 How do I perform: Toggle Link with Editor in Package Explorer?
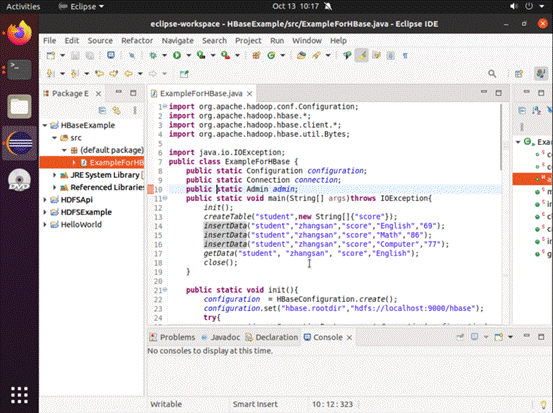pyautogui.click(x=116, y=110)
